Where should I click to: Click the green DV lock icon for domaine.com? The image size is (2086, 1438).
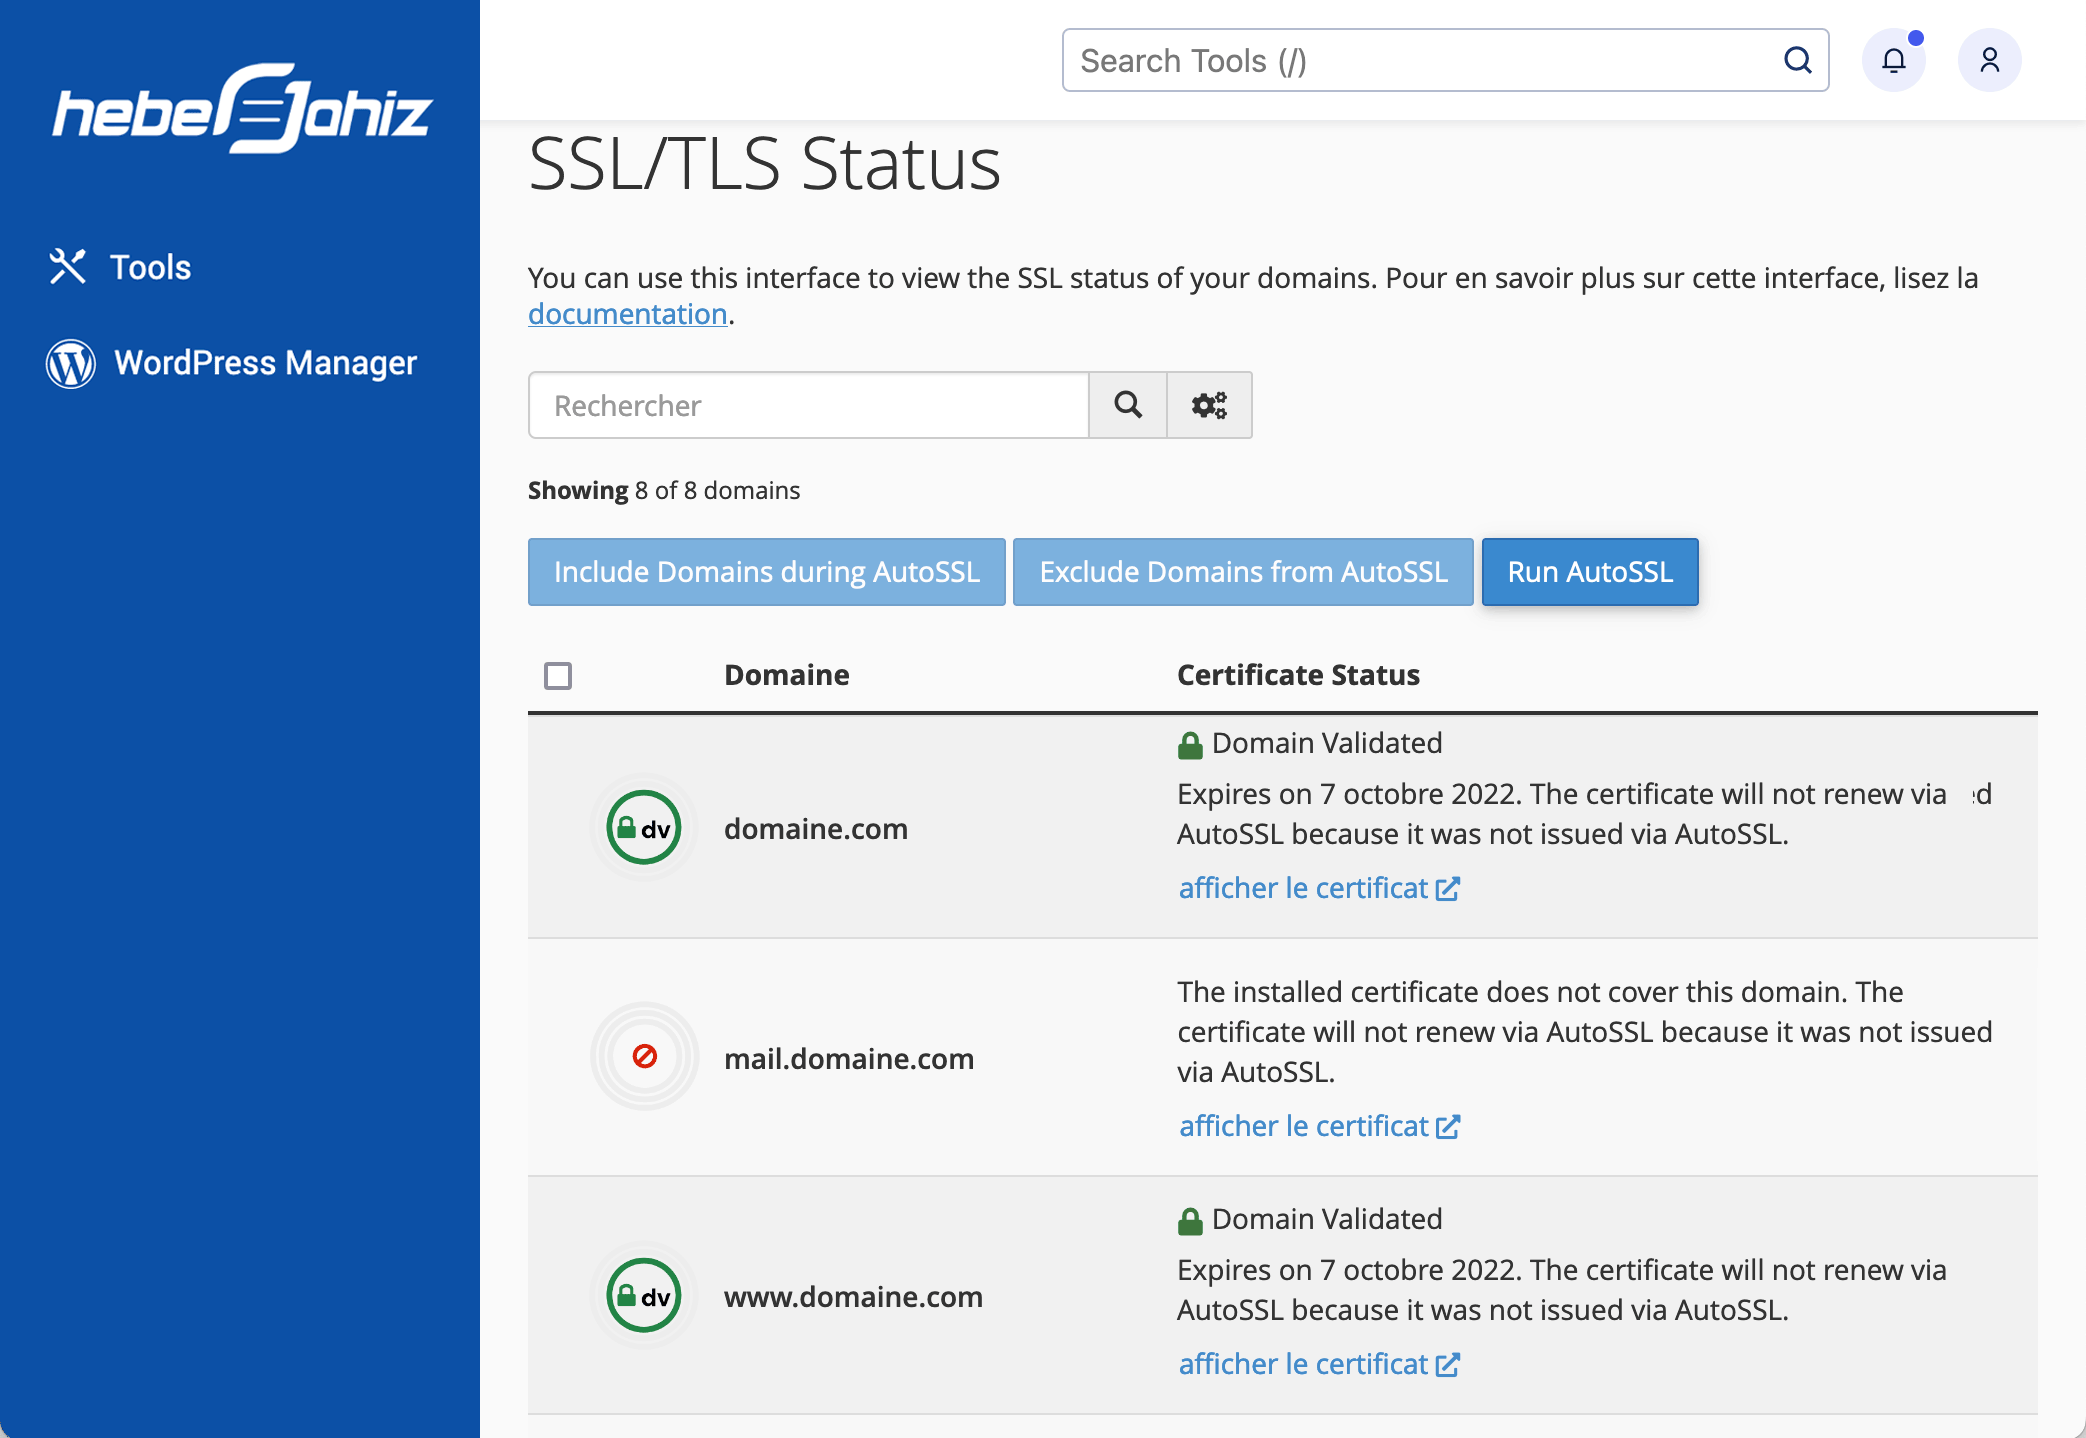[x=643, y=827]
